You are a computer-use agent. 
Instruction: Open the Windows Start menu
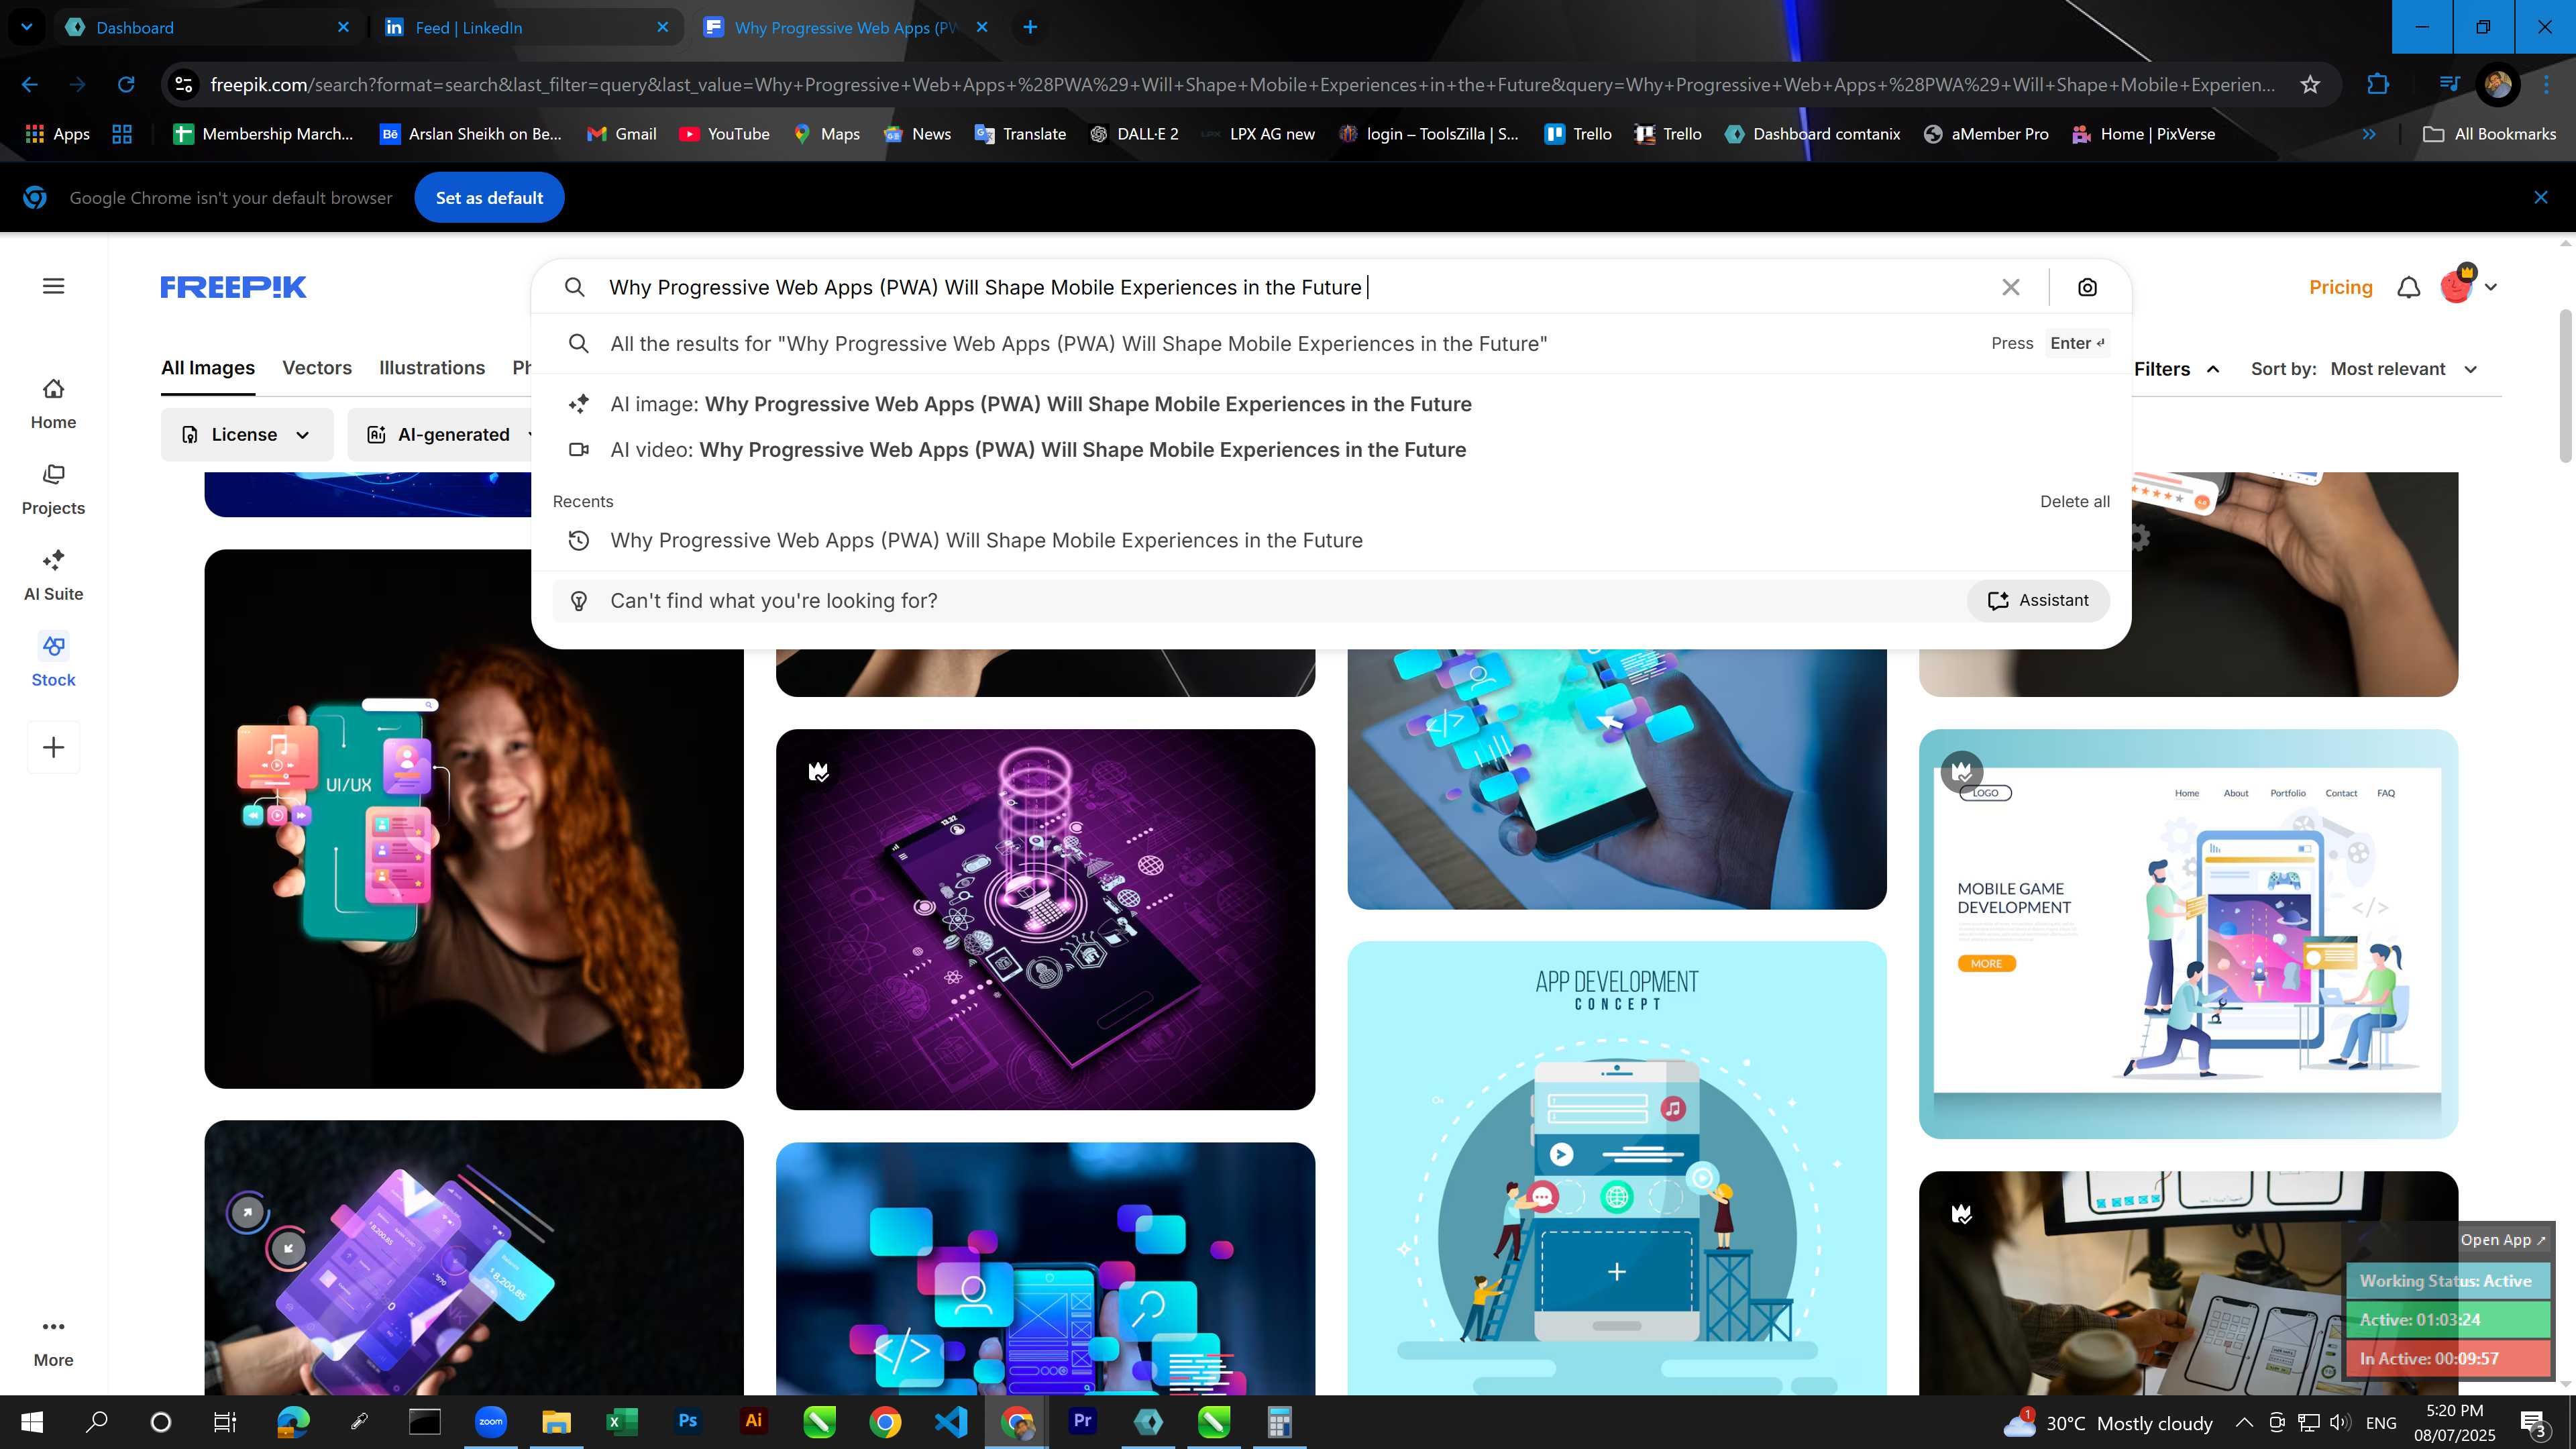32,1422
